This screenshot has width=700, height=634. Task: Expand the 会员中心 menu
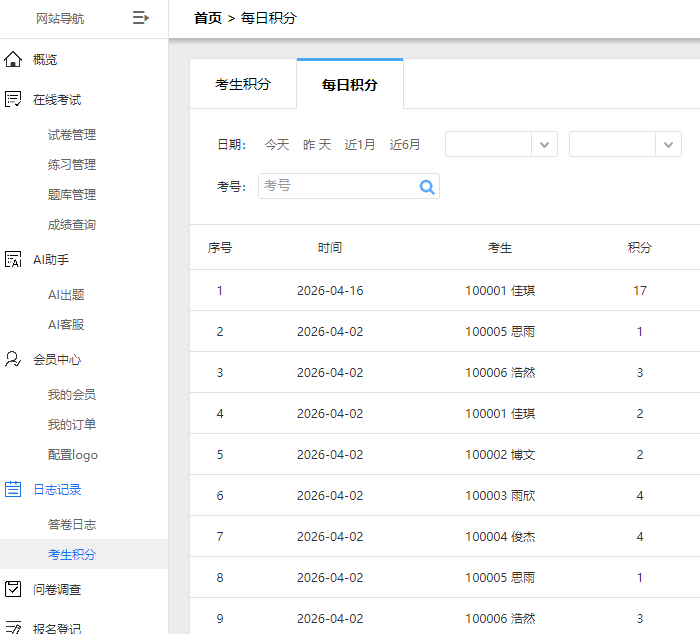tap(57, 359)
